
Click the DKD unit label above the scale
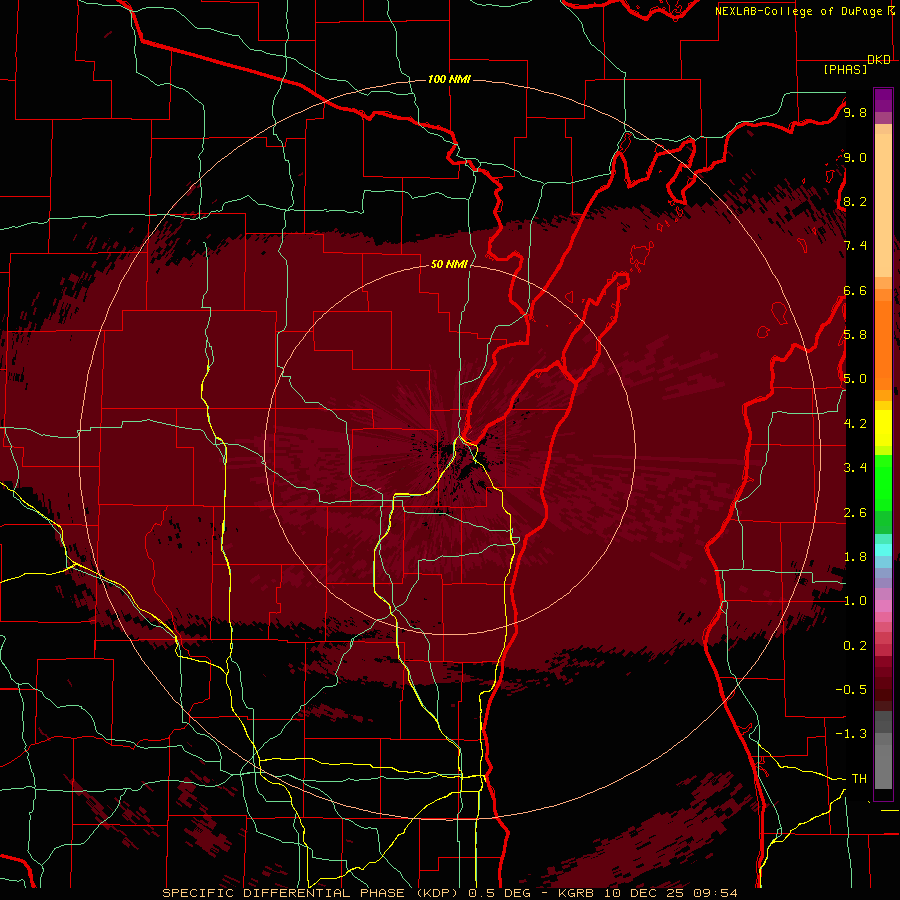(879, 60)
